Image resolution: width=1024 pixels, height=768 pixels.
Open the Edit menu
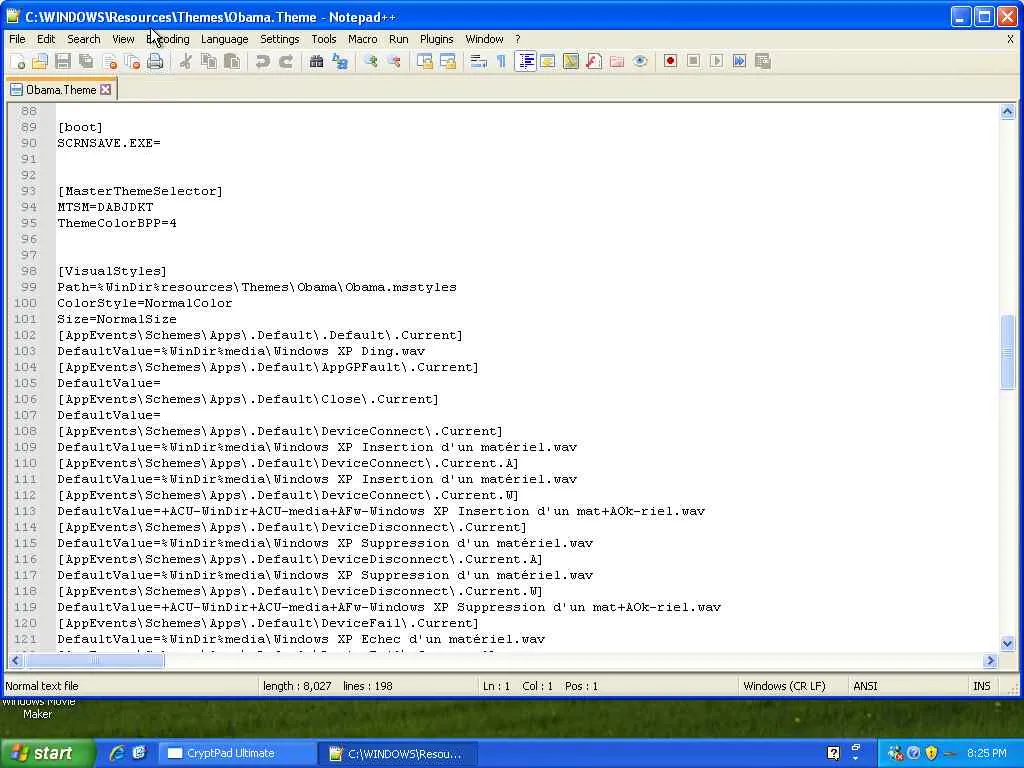tap(46, 39)
